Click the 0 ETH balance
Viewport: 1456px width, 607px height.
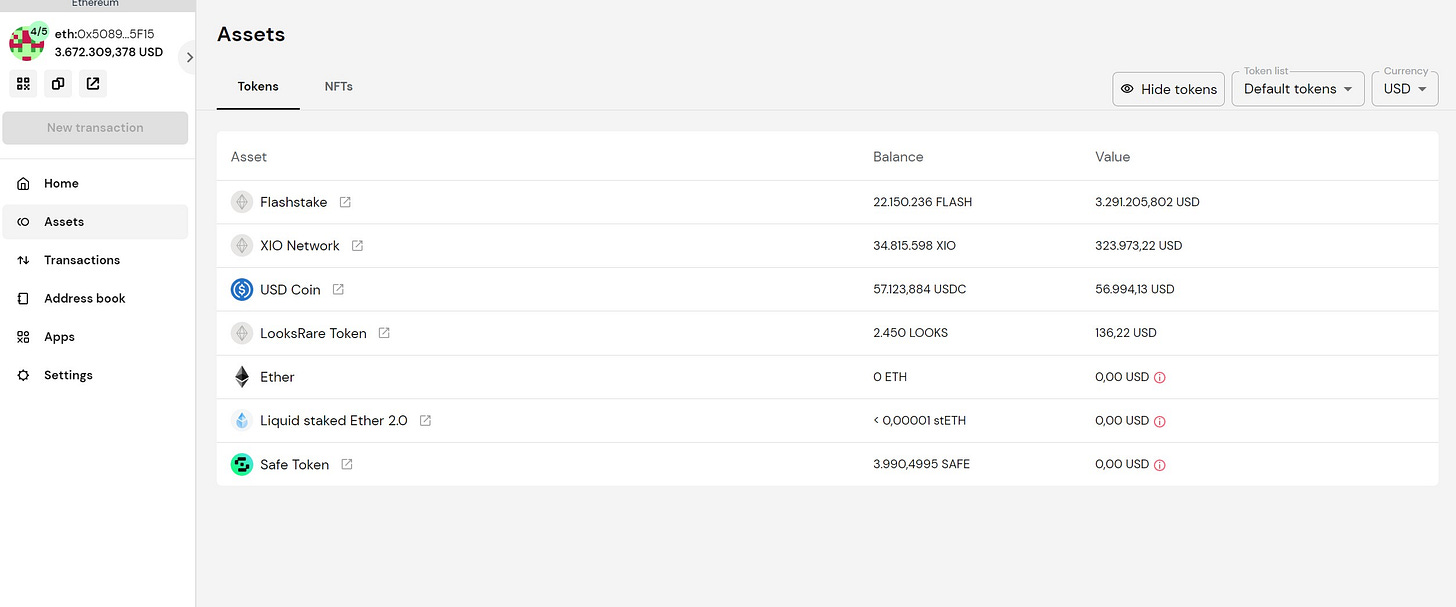click(889, 377)
